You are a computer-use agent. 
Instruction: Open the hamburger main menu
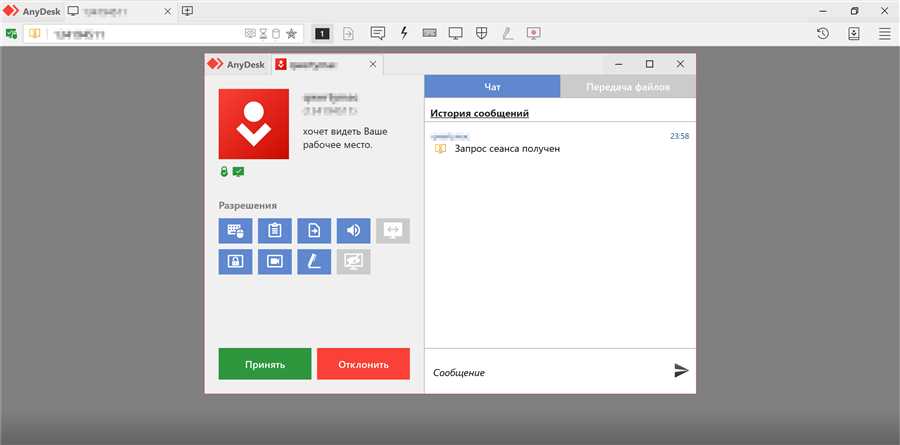point(885,34)
